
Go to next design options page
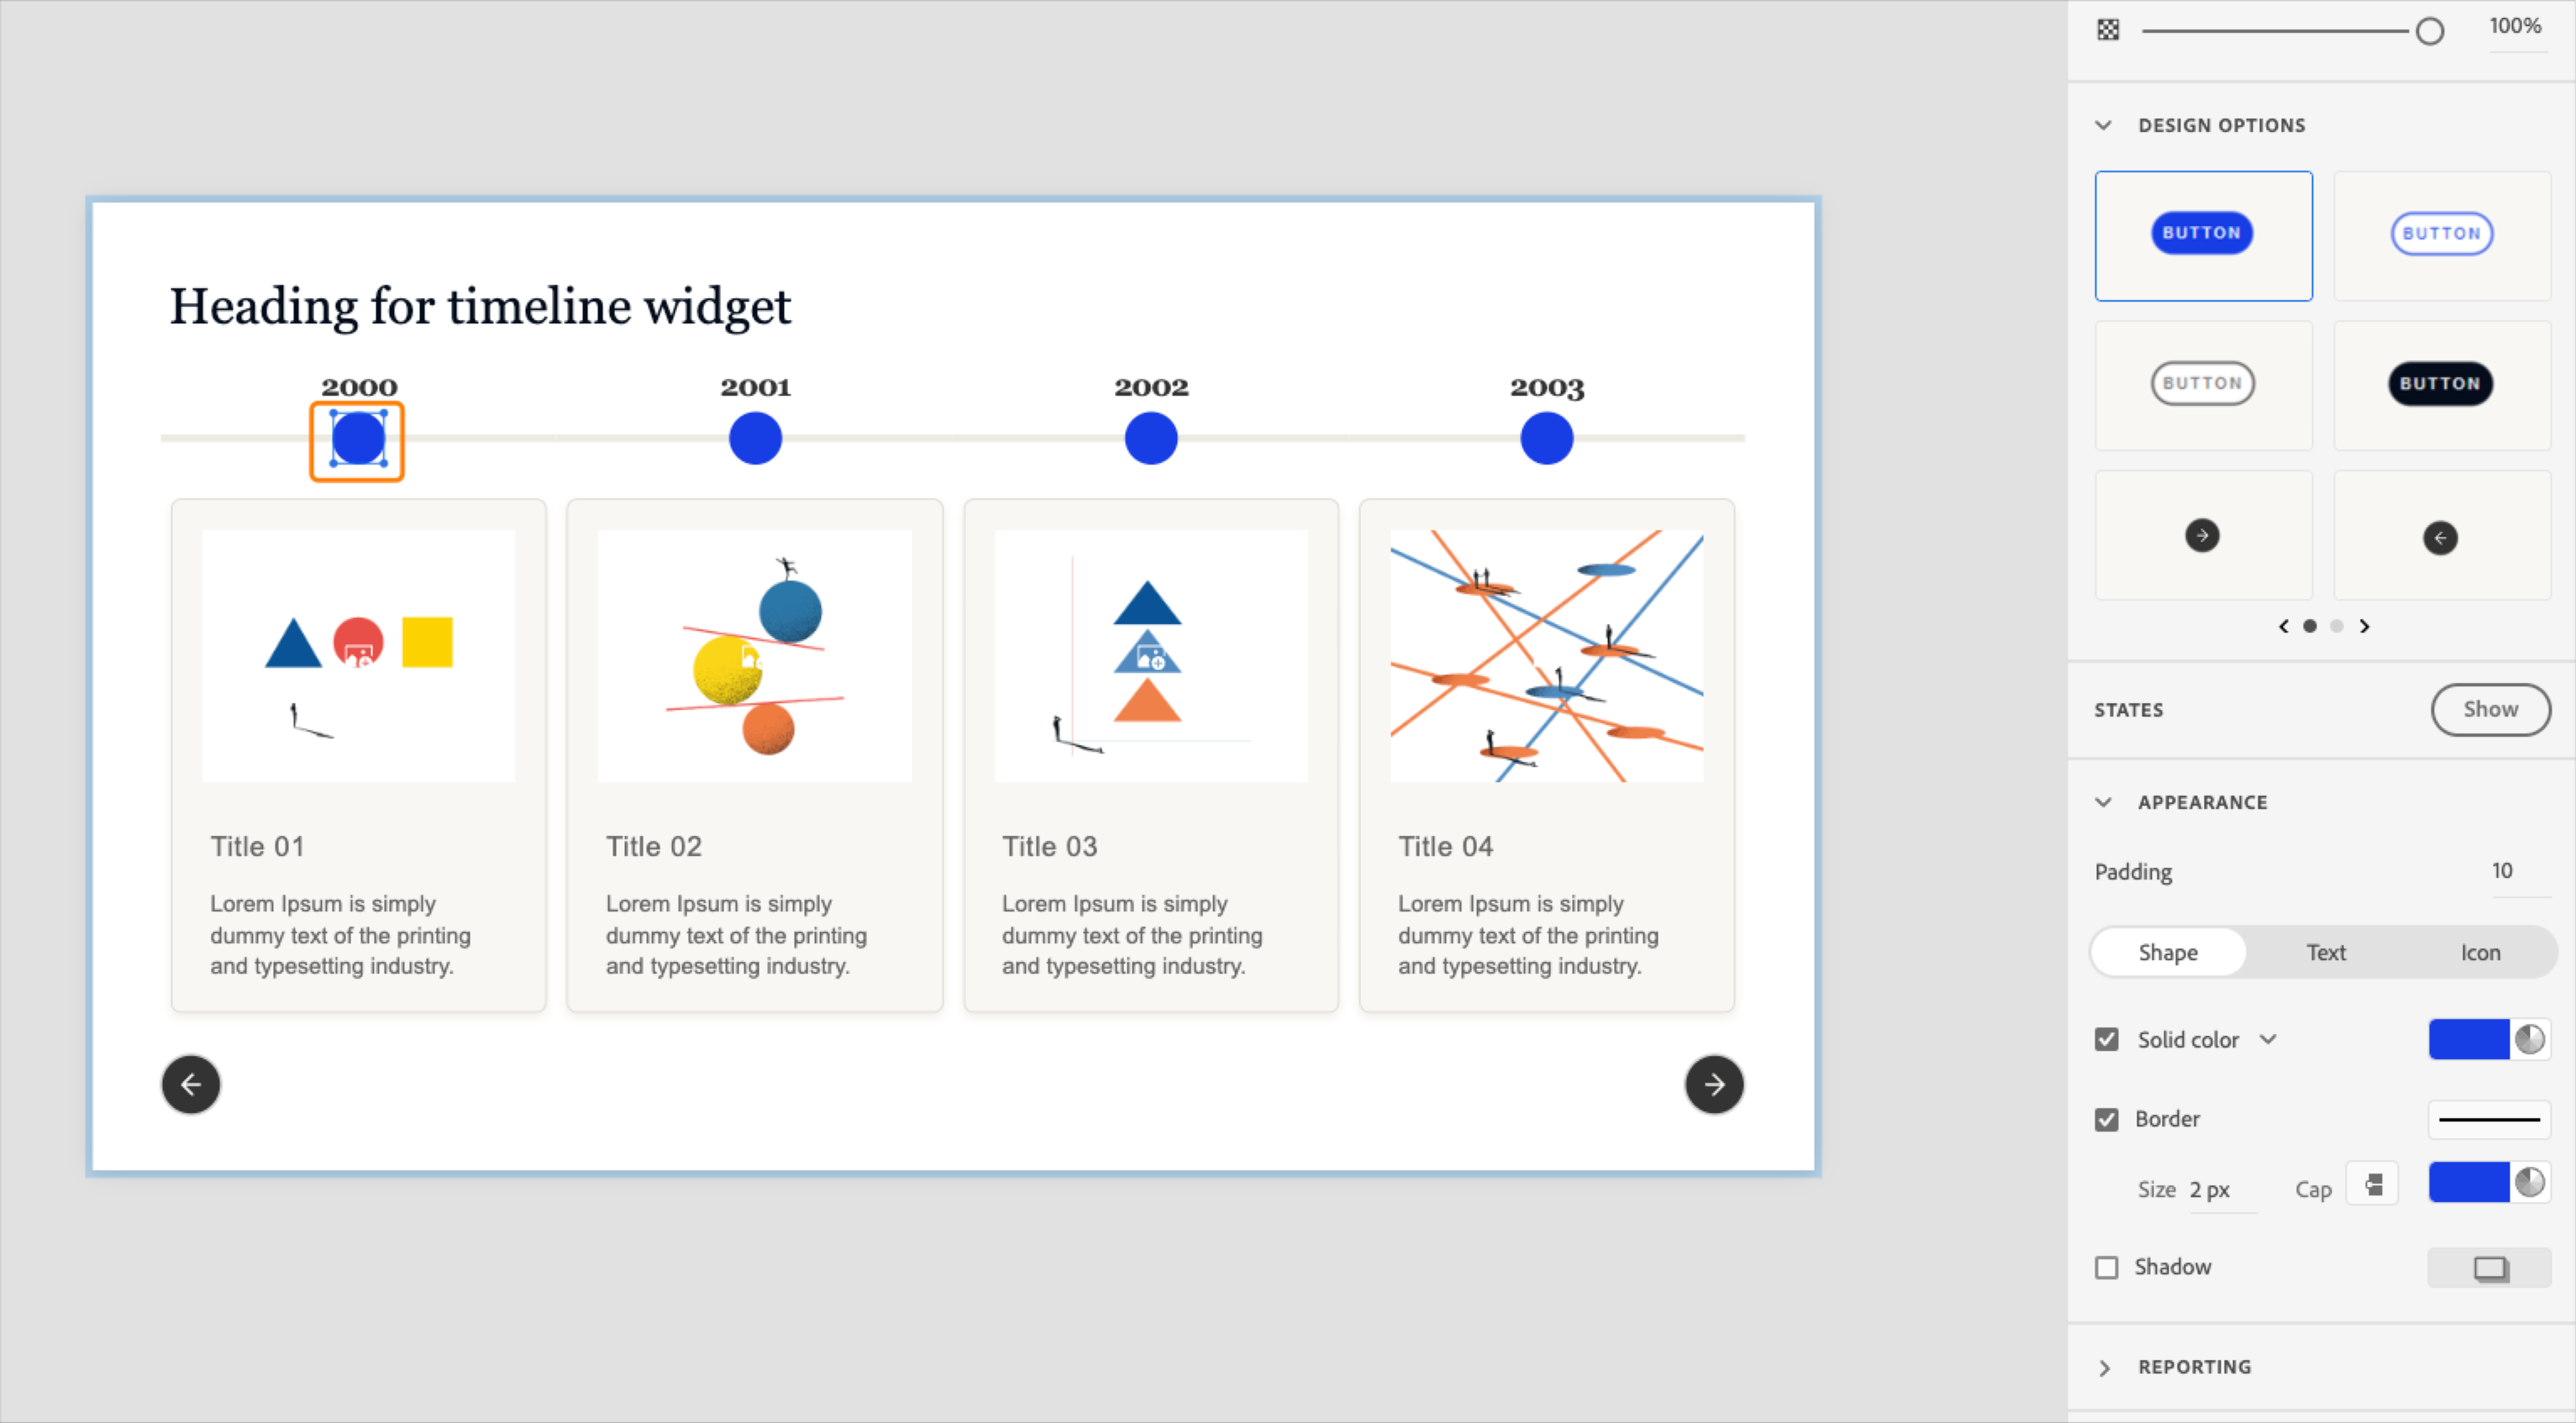click(x=2364, y=626)
